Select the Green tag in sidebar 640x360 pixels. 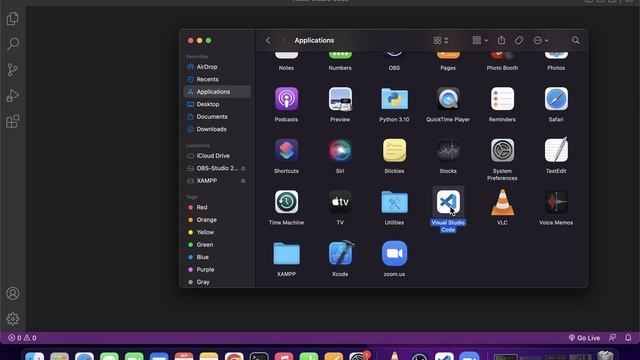217,244
